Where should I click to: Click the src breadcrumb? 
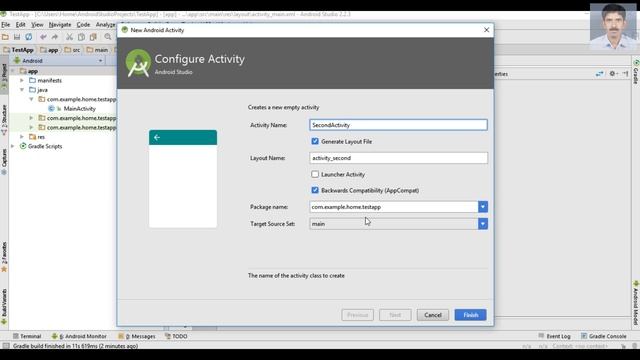click(72, 50)
